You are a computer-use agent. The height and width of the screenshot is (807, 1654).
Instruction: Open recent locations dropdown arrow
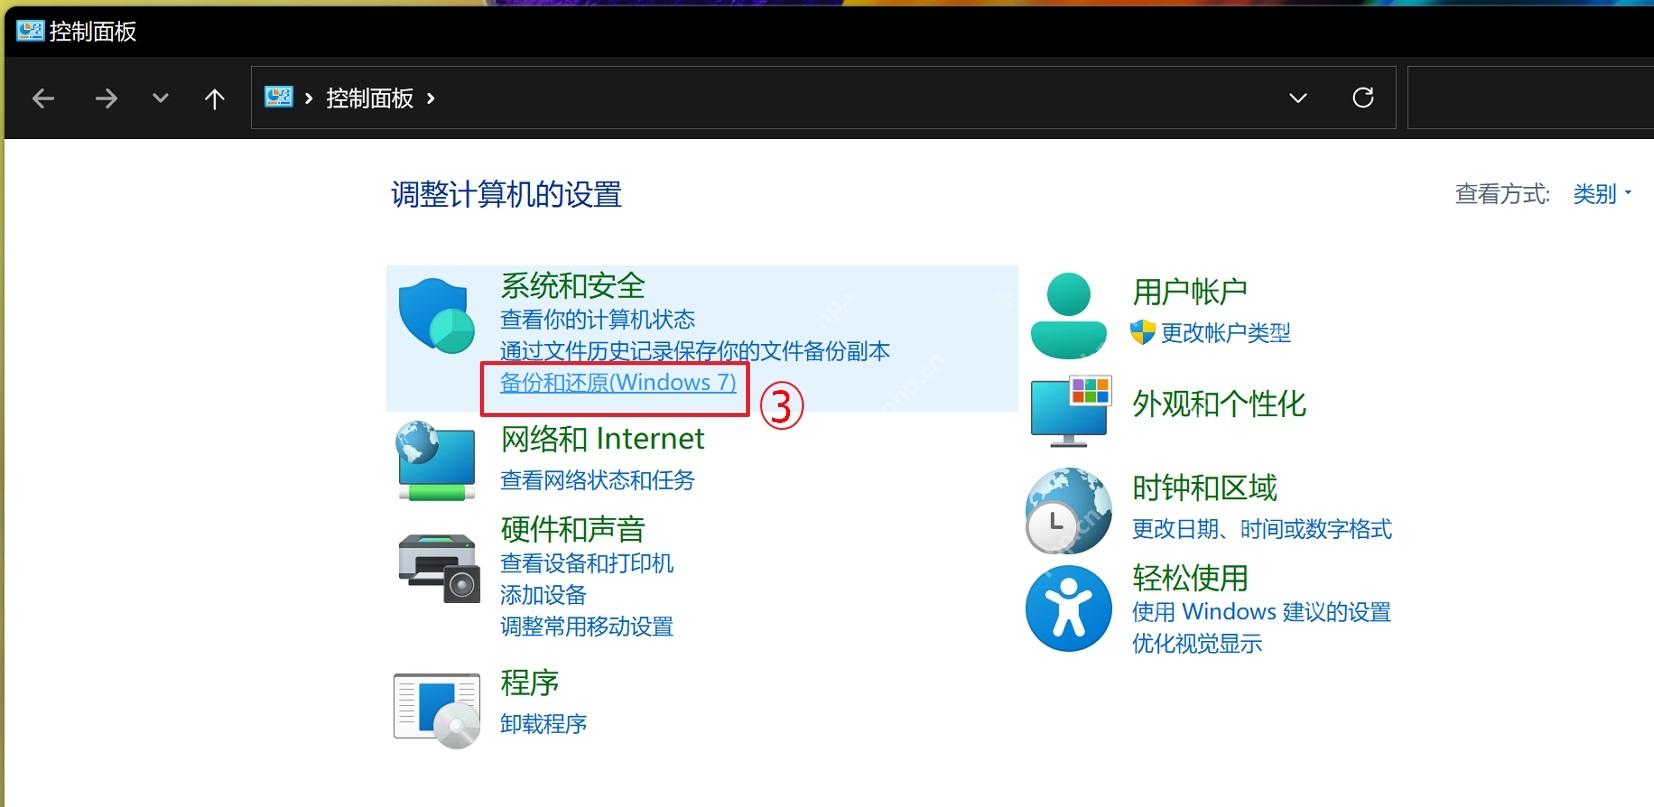pyautogui.click(x=160, y=98)
